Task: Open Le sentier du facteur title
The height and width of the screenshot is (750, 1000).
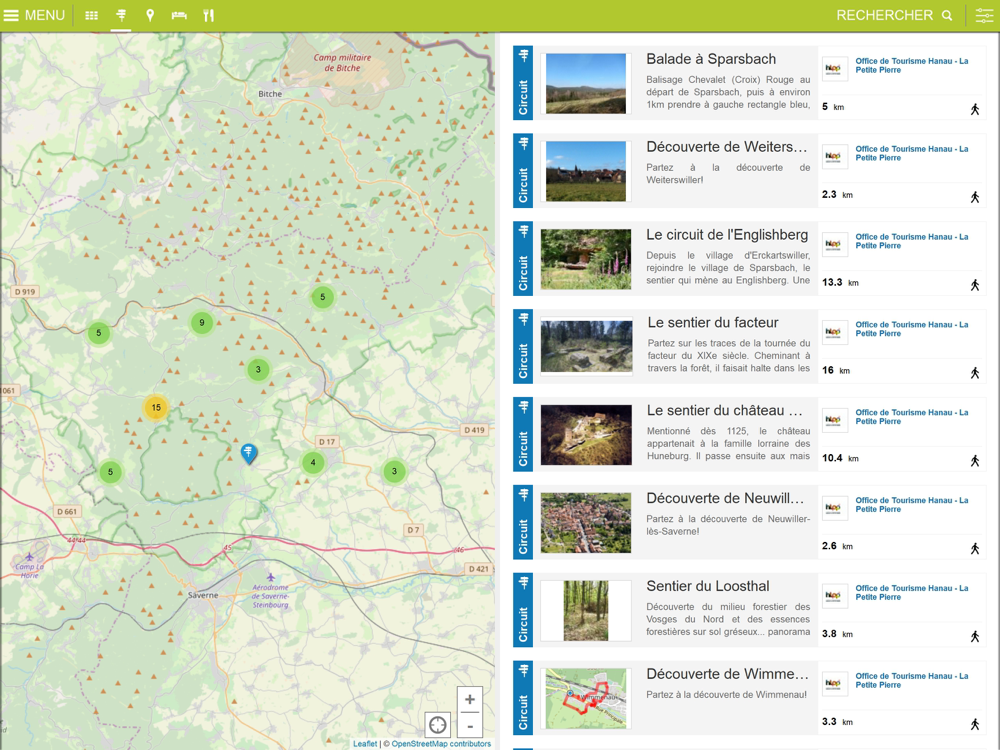Action: point(713,323)
